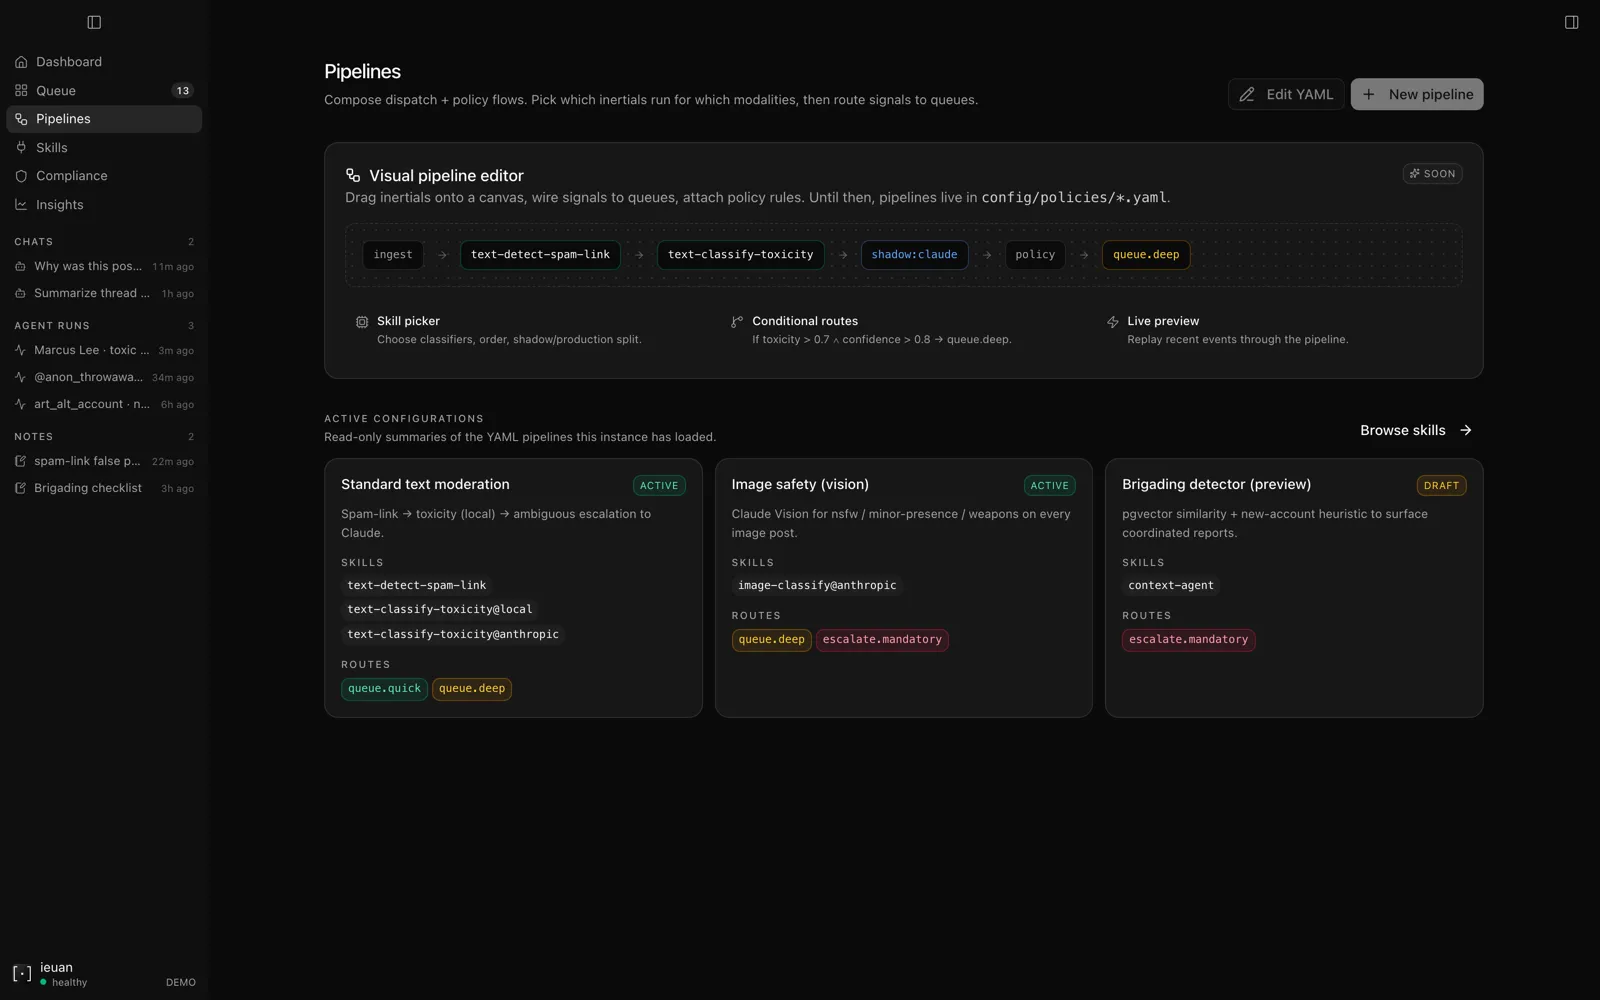
Task: Toggle the right side panel icon
Action: pos(1571,22)
